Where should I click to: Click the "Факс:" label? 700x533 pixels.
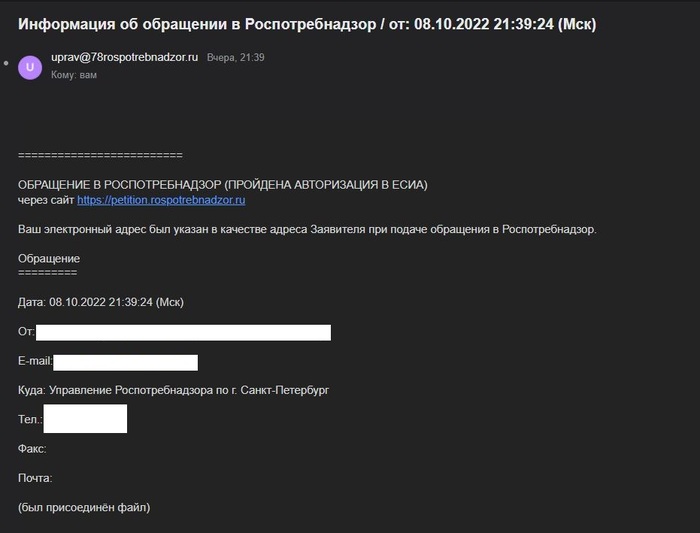33,449
